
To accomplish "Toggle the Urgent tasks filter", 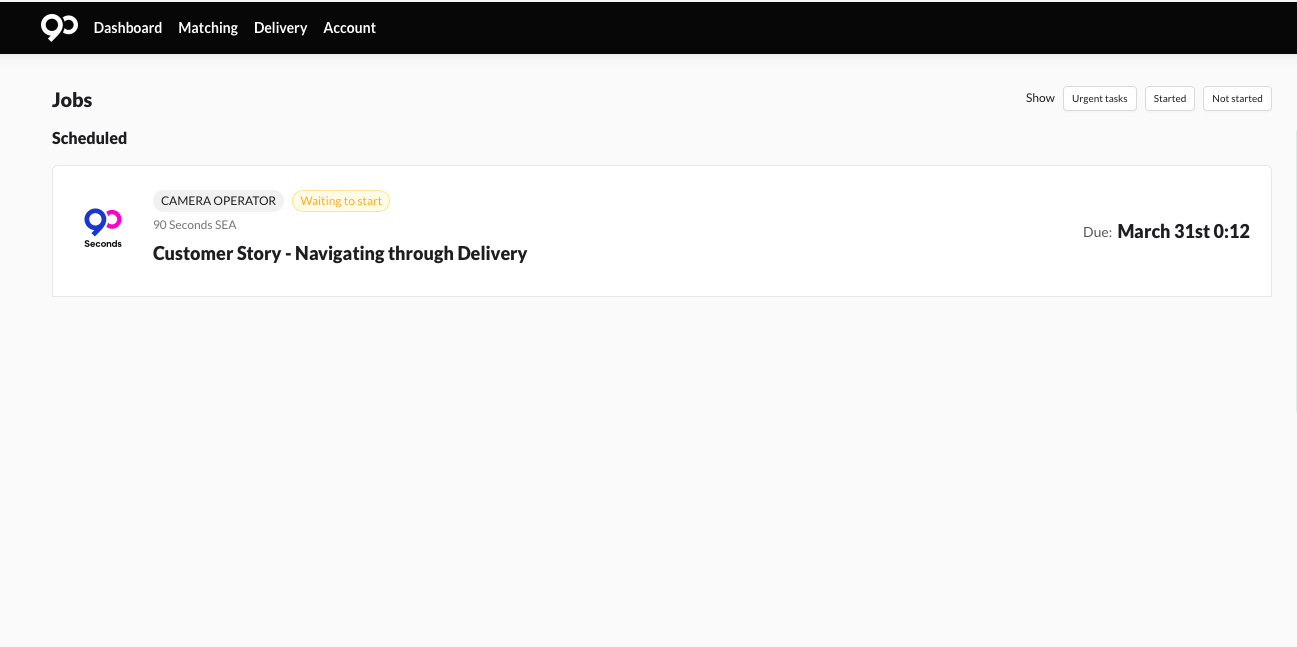I will pyautogui.click(x=1099, y=99).
